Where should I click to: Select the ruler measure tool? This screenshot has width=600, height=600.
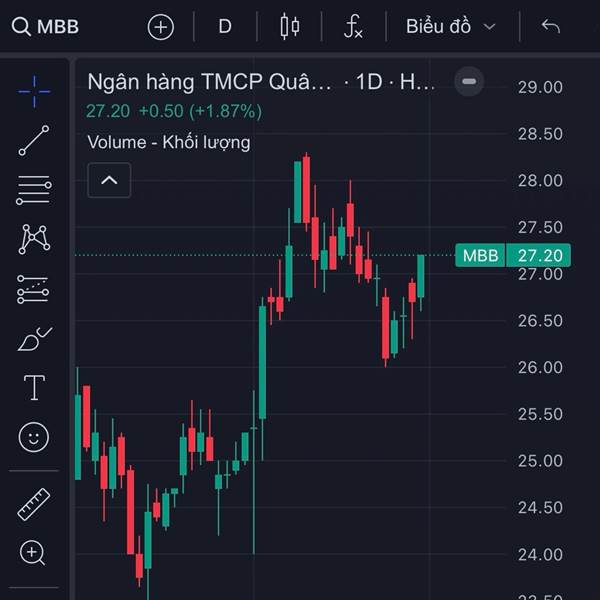(34, 504)
